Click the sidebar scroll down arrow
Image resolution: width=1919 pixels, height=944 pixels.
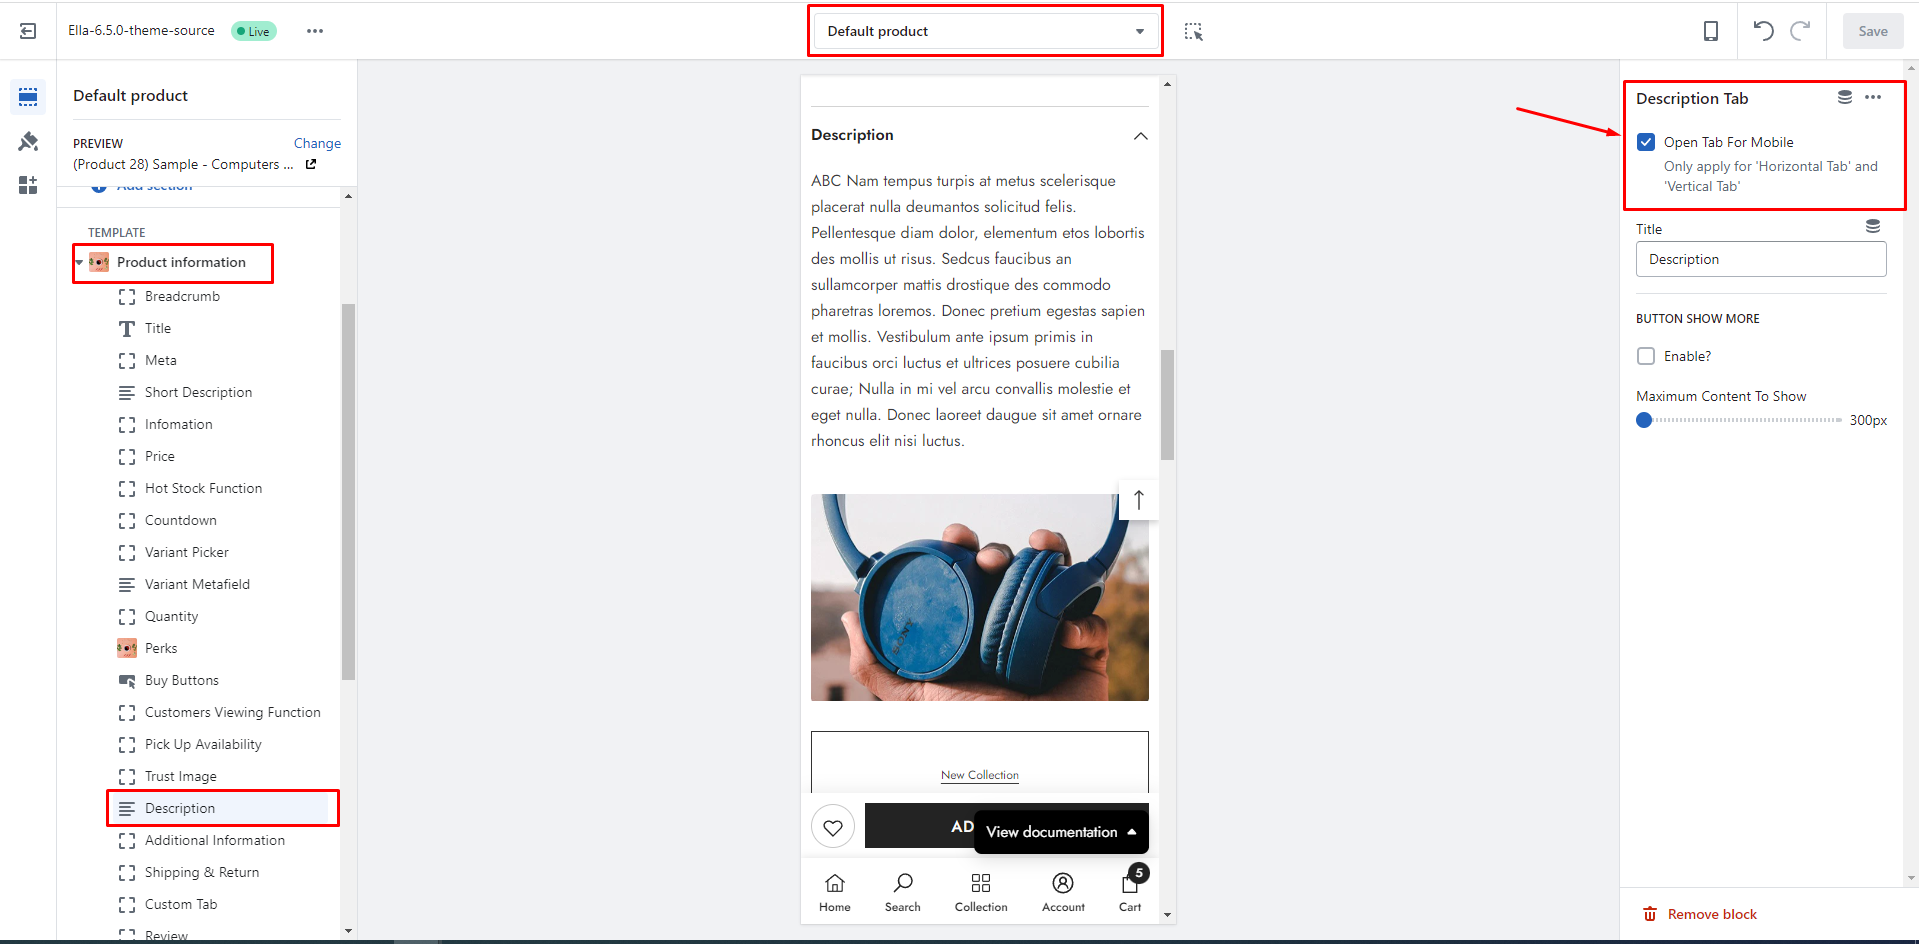click(x=348, y=930)
